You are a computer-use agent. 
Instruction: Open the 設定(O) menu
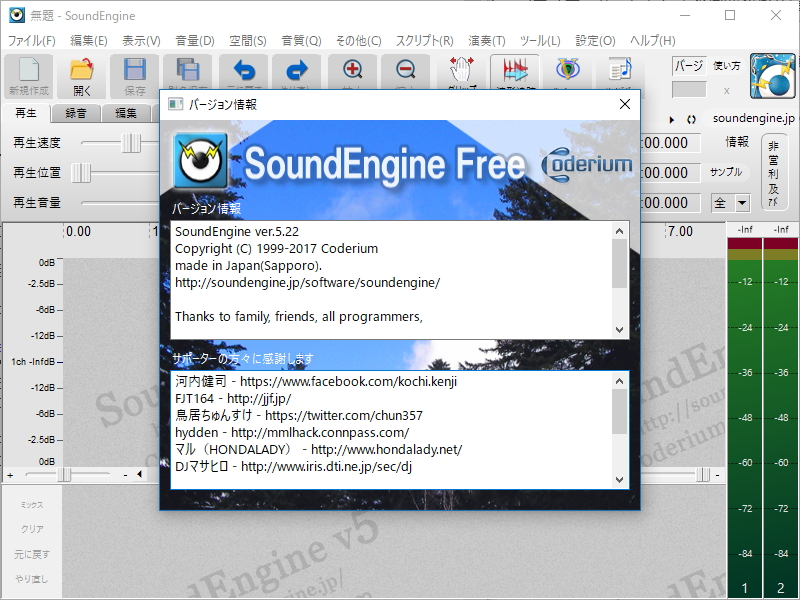[595, 41]
